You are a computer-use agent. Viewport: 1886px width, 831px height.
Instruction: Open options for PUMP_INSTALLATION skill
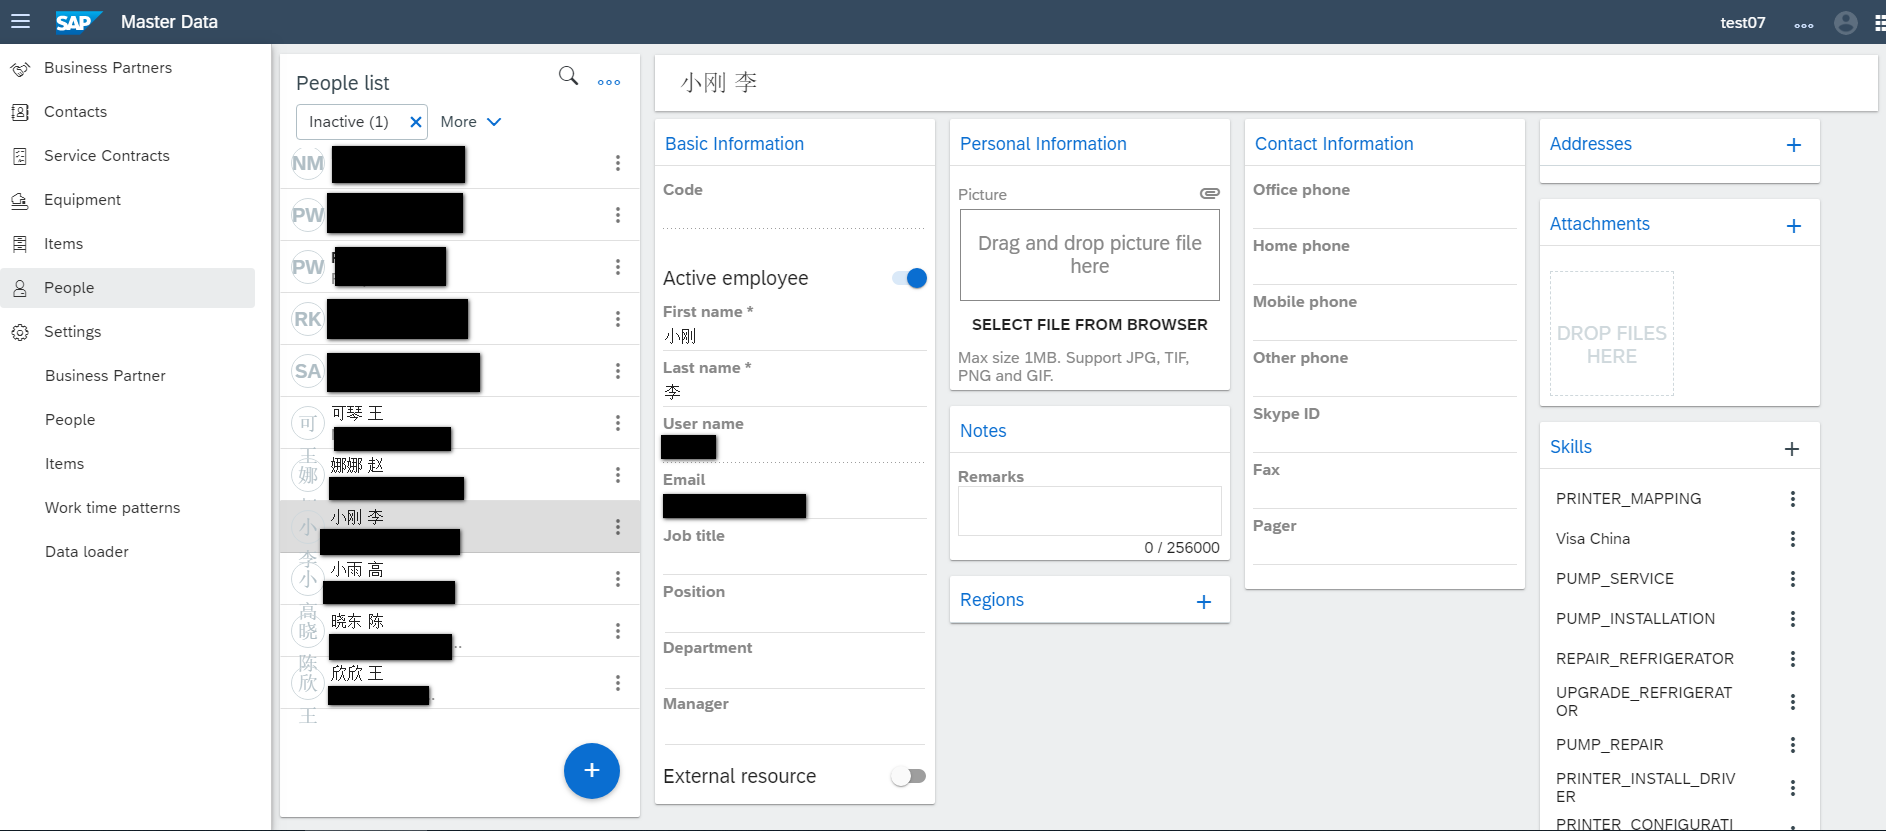[x=1793, y=619]
